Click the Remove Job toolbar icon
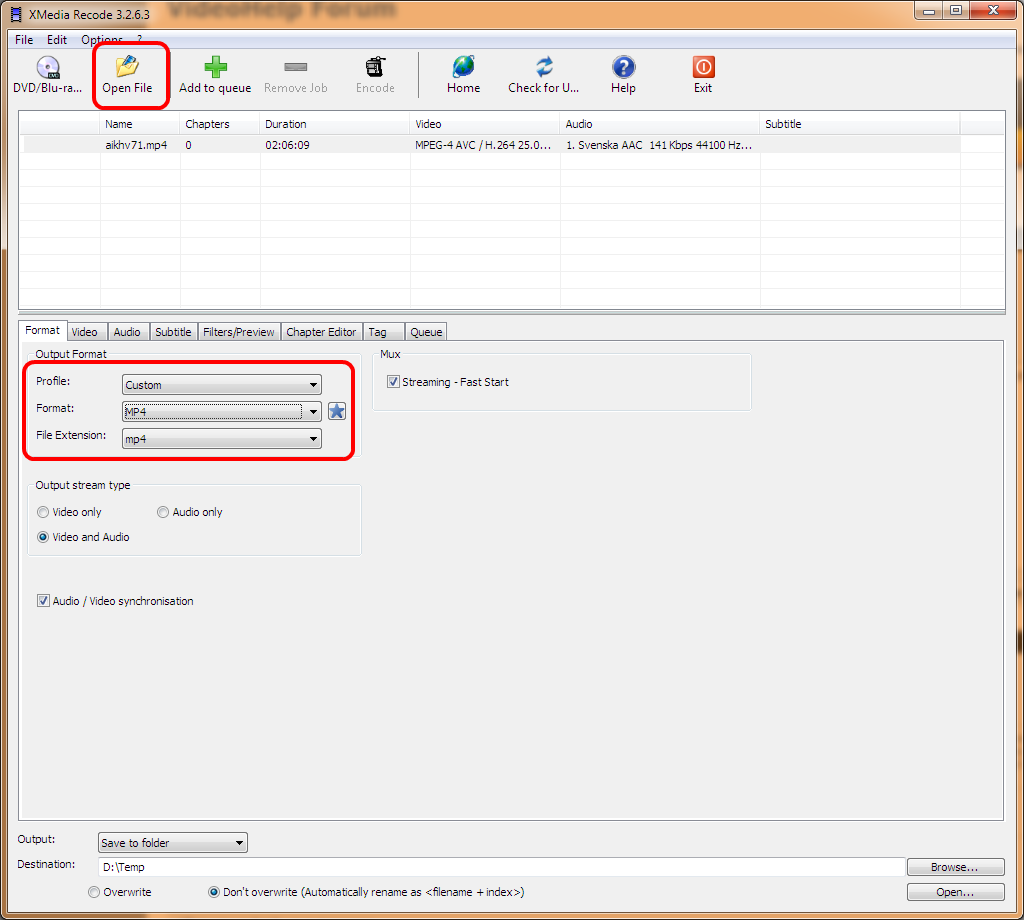The width and height of the screenshot is (1024, 920). [x=295, y=74]
